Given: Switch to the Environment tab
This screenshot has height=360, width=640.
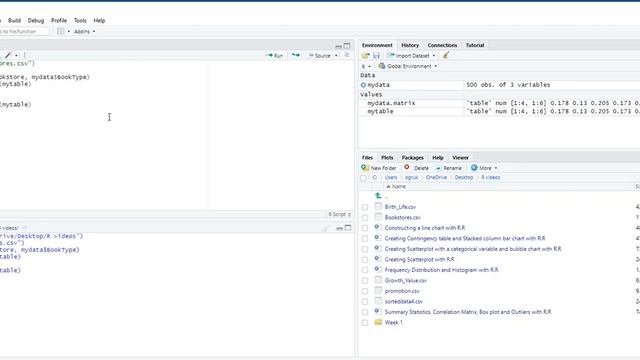Looking at the screenshot, I should [377, 45].
